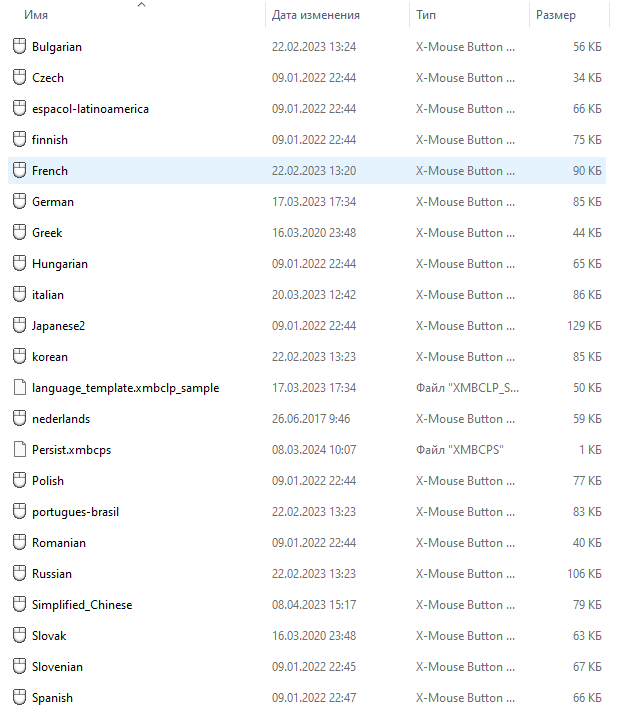Select language_template.xmbclp_sample file name
The height and width of the screenshot is (728, 630).
pyautogui.click(x=125, y=388)
